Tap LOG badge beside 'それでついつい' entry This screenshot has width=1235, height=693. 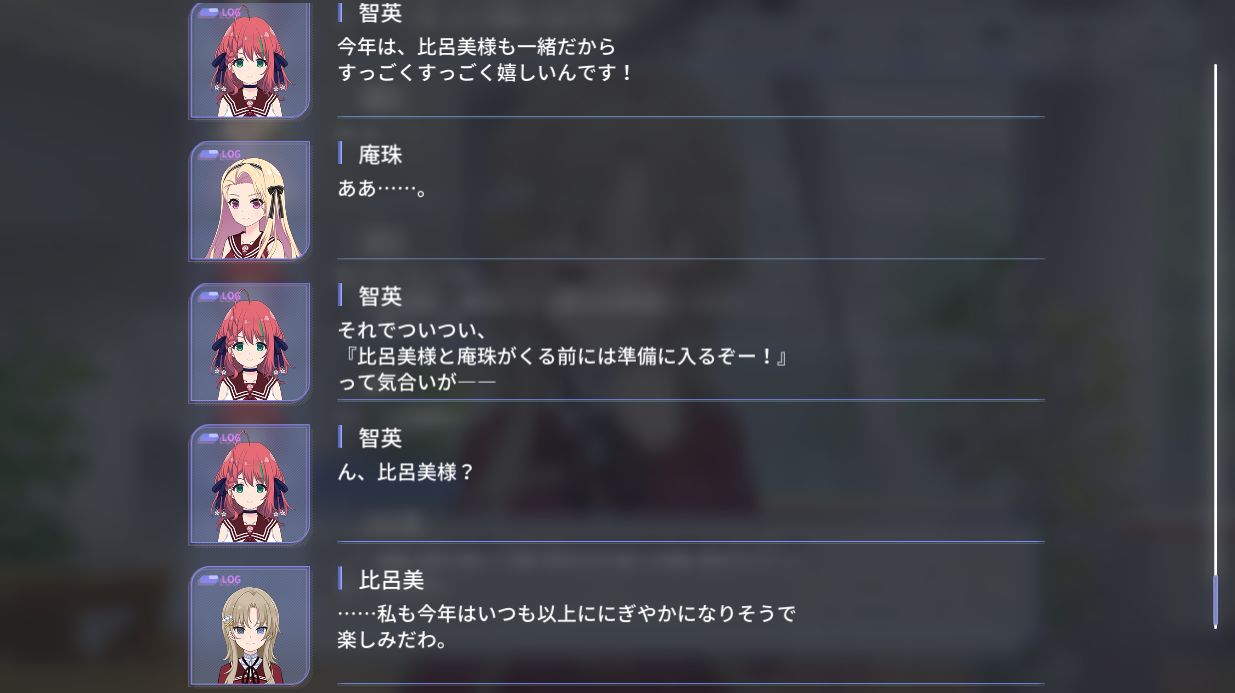(220, 296)
